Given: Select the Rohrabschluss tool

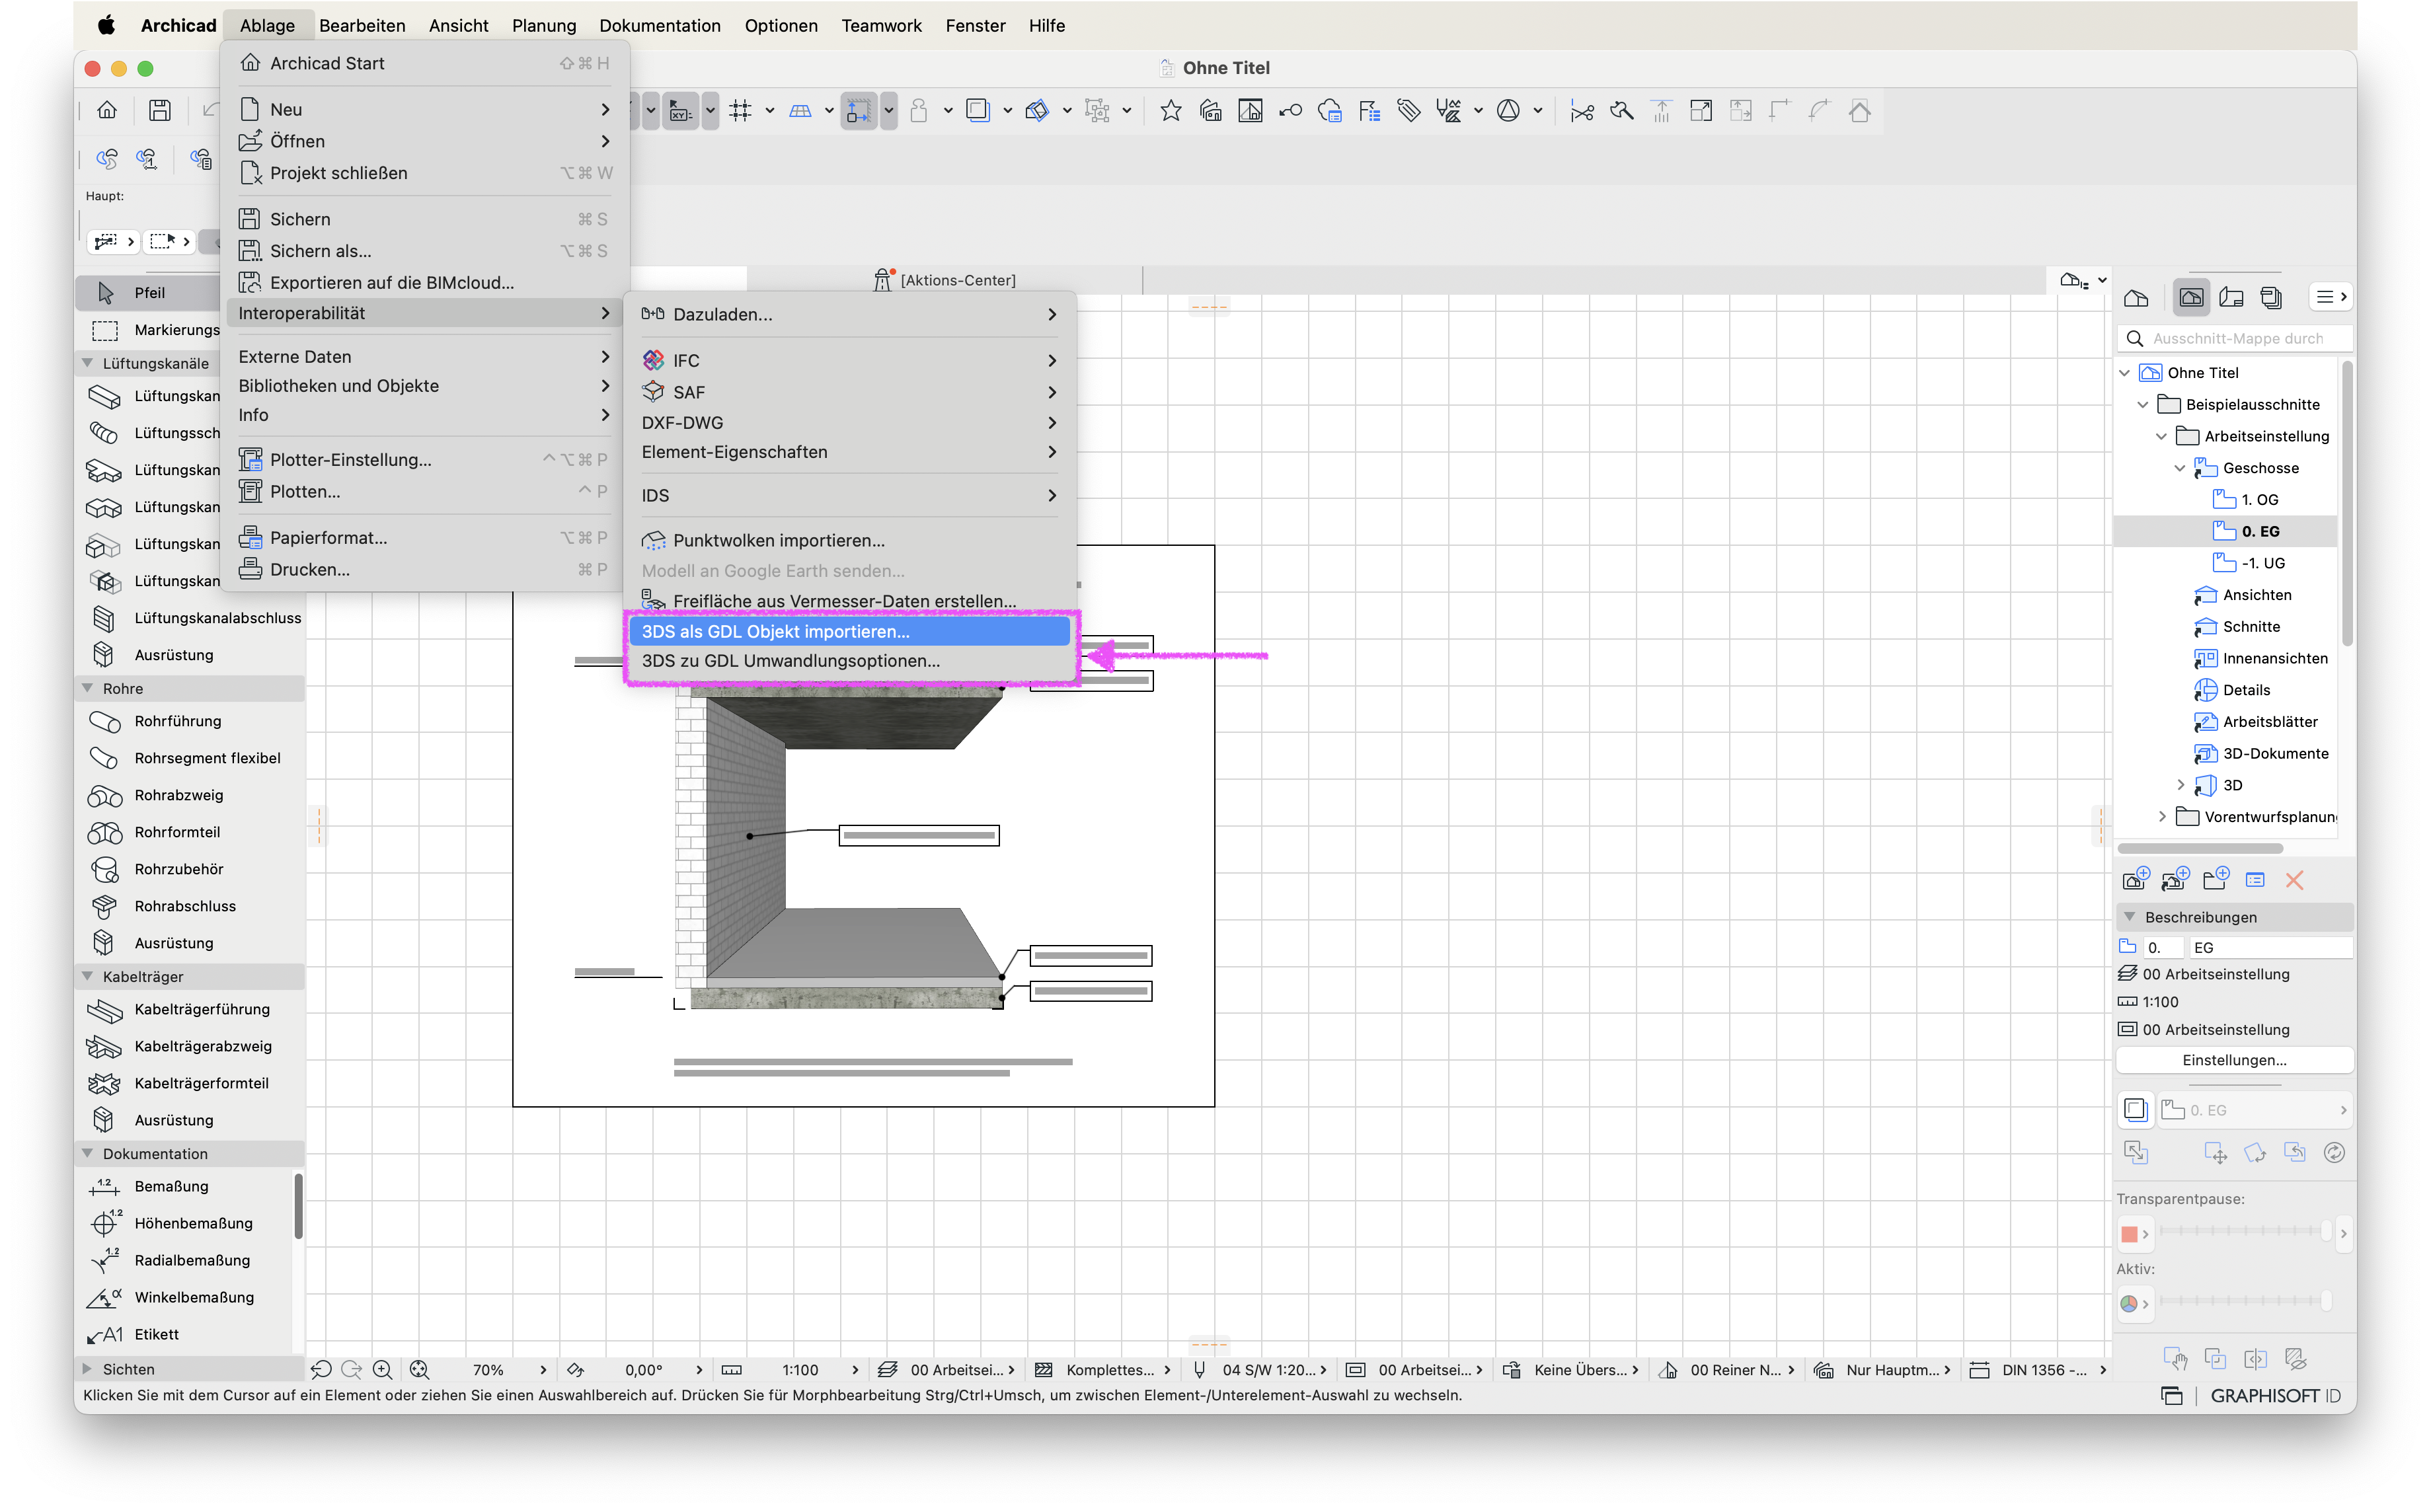Looking at the screenshot, I should click(191, 906).
